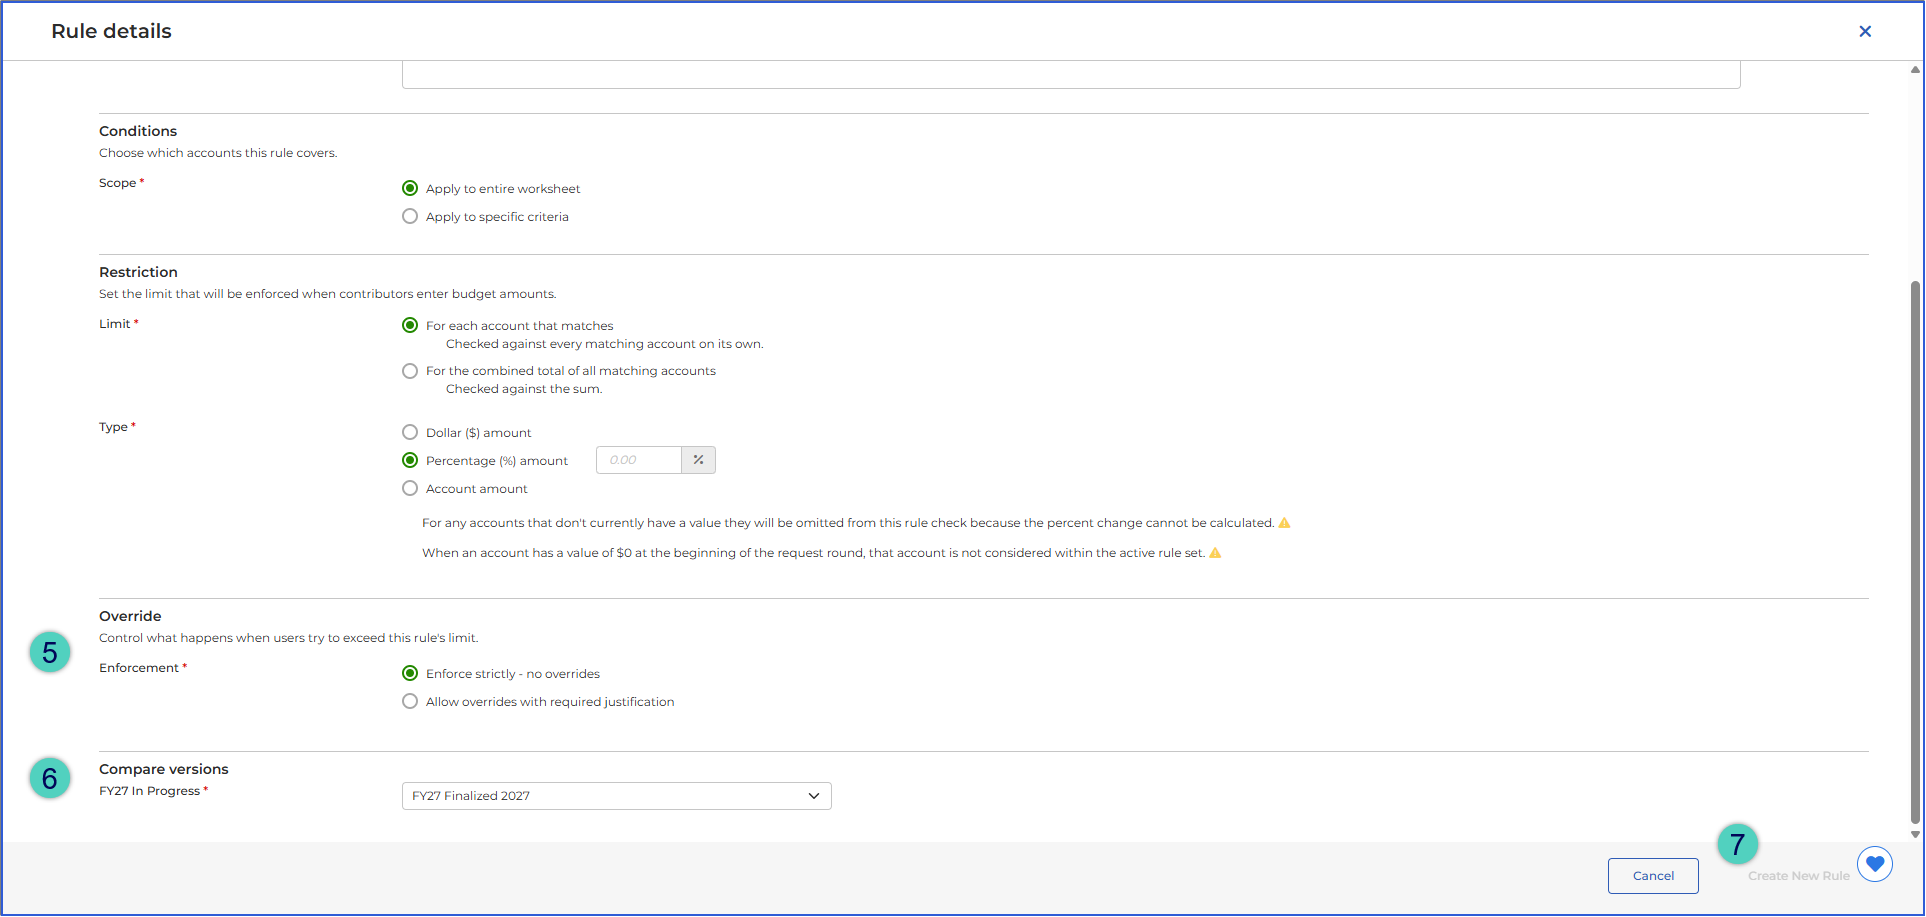Image resolution: width=1926 pixels, height=917 pixels.
Task: Click the FY27 In Progress label
Action: 150,791
